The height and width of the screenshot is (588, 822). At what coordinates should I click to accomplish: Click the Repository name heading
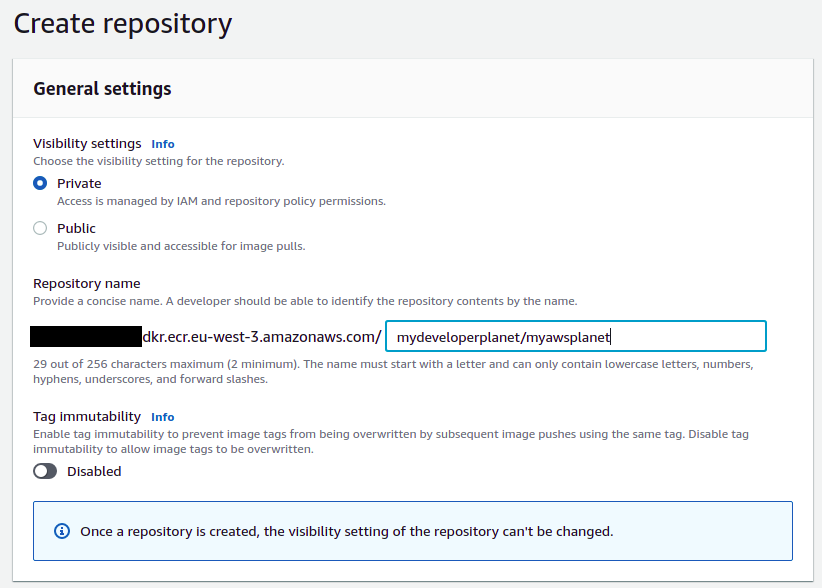pos(87,283)
